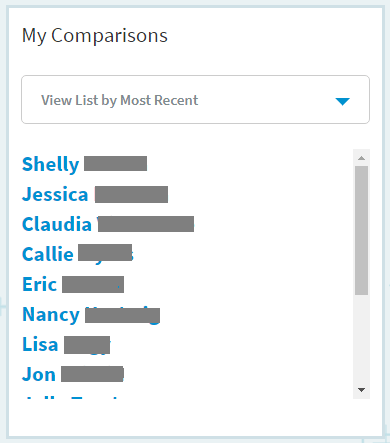Choose Jon in the comparisons list
This screenshot has width=390, height=444.
tap(73, 374)
